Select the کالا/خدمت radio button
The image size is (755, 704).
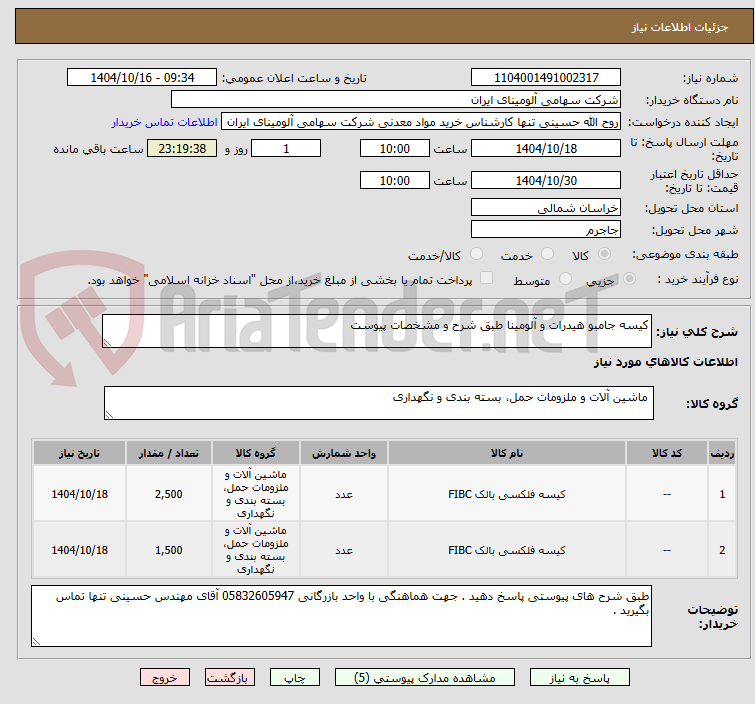click(476, 254)
